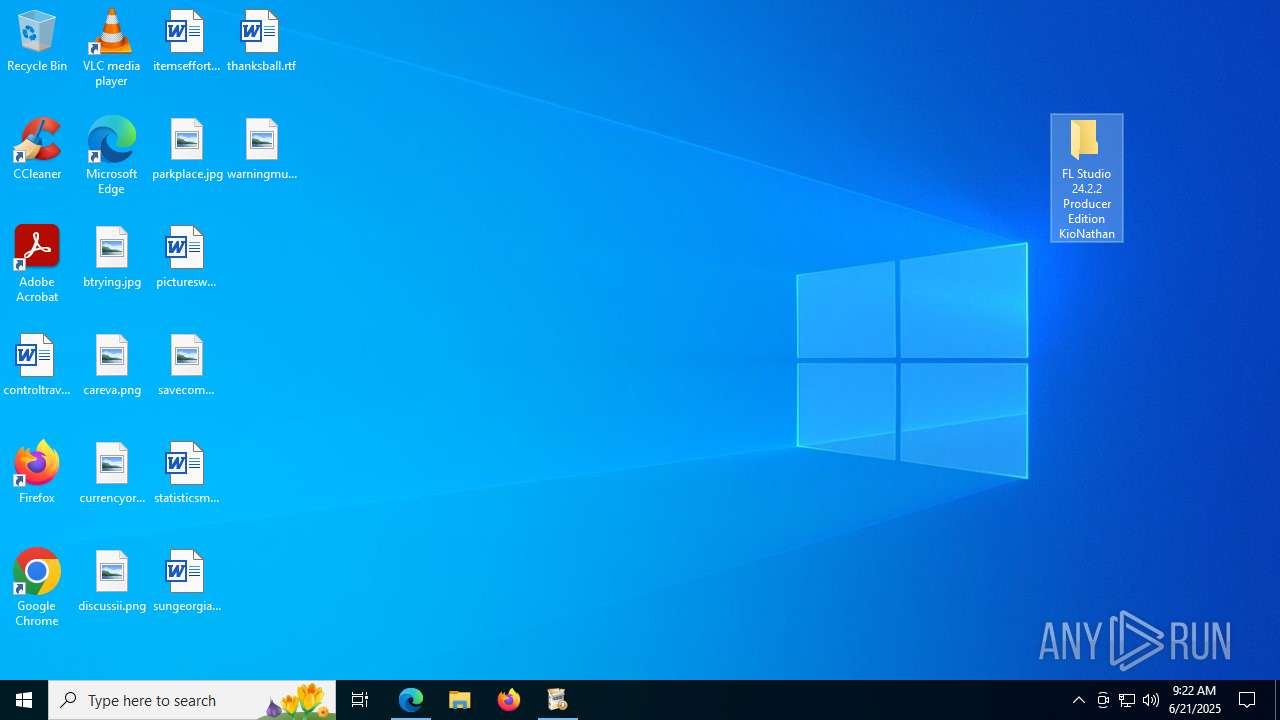Image resolution: width=1280 pixels, height=720 pixels.
Task: Open the network status tray icon
Action: click(x=1127, y=700)
